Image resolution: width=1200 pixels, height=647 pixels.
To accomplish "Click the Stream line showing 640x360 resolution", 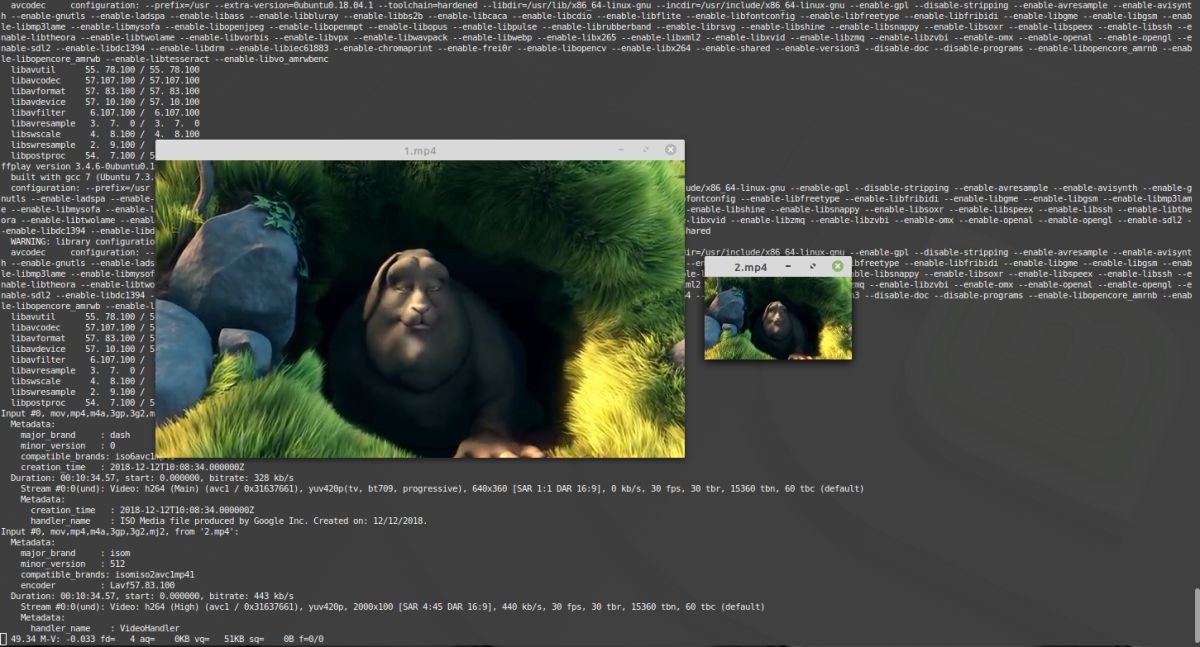I will tap(442, 489).
